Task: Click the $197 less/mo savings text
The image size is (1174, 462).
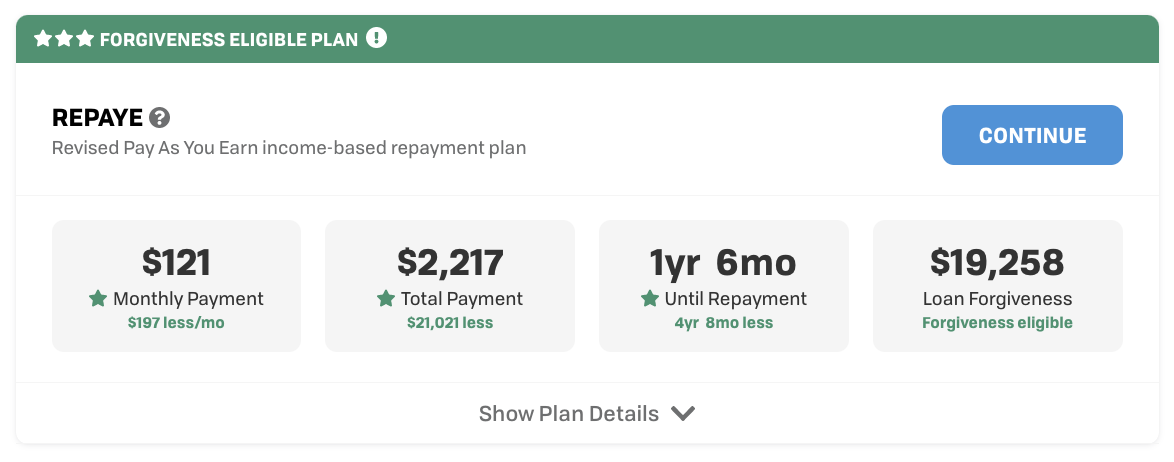Action: click(x=176, y=323)
